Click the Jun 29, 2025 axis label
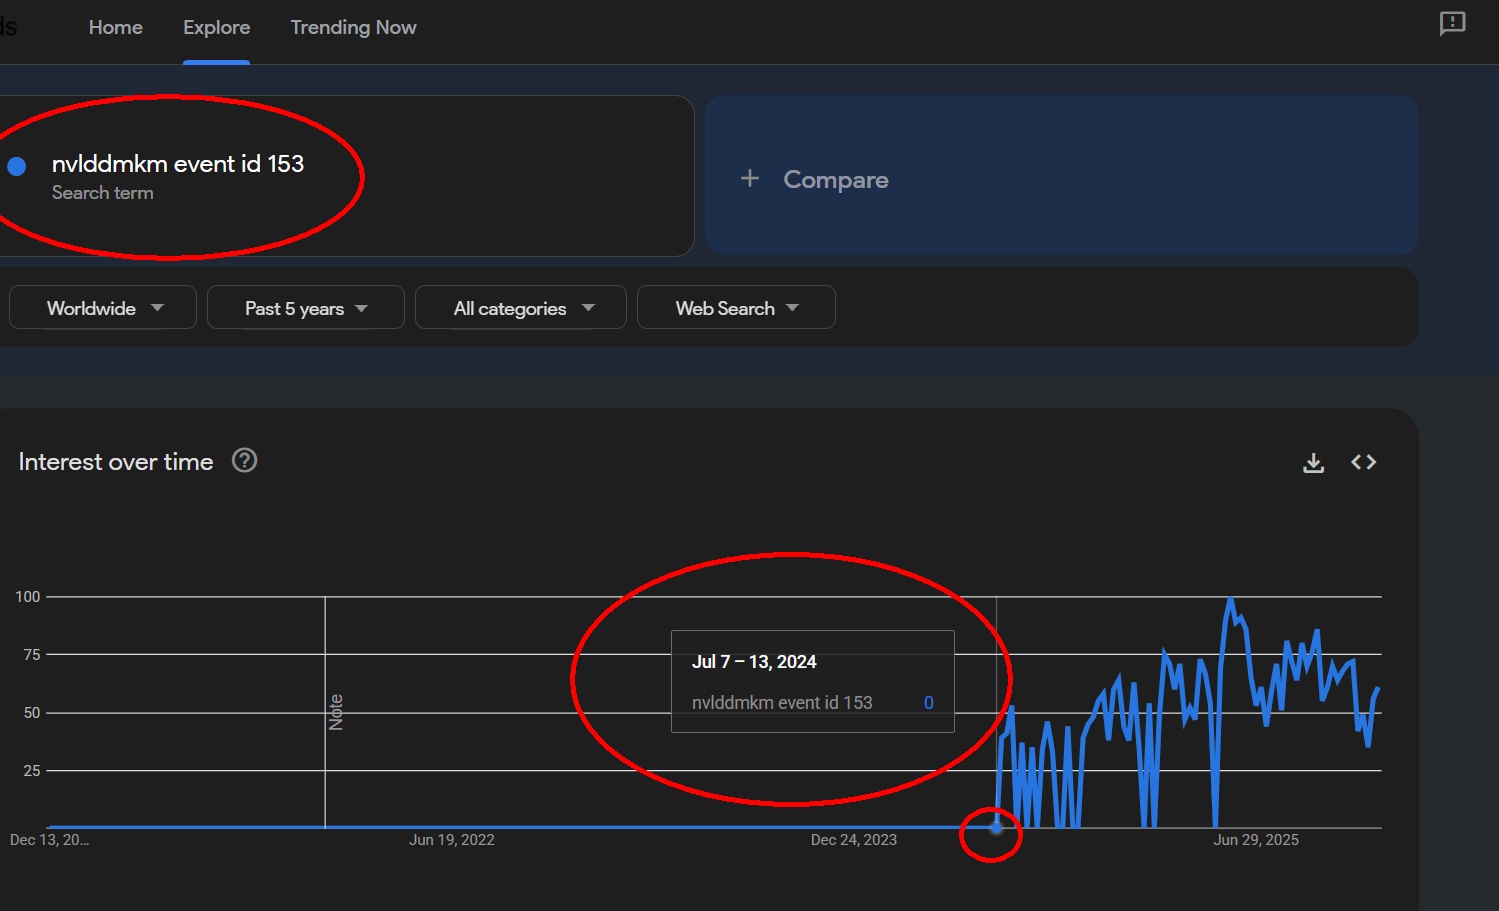This screenshot has height=911, width=1499. pyautogui.click(x=1256, y=840)
